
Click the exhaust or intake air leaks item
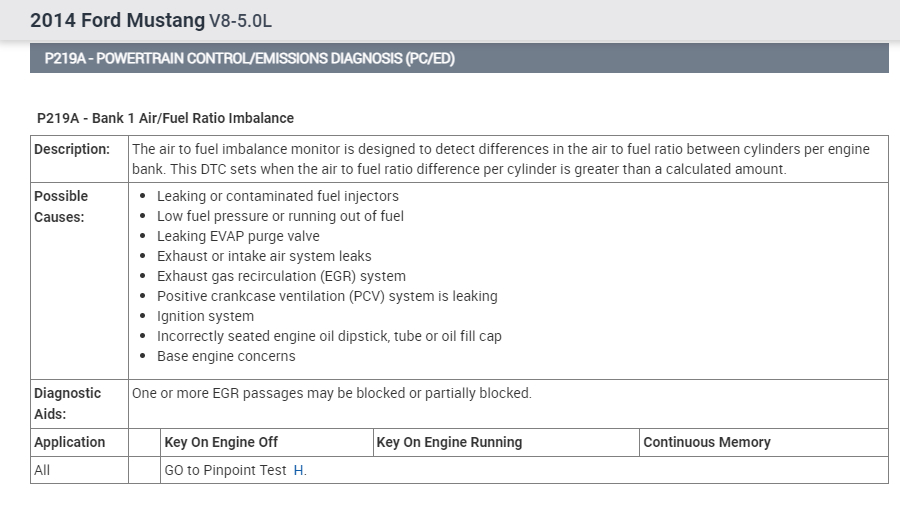pos(264,256)
